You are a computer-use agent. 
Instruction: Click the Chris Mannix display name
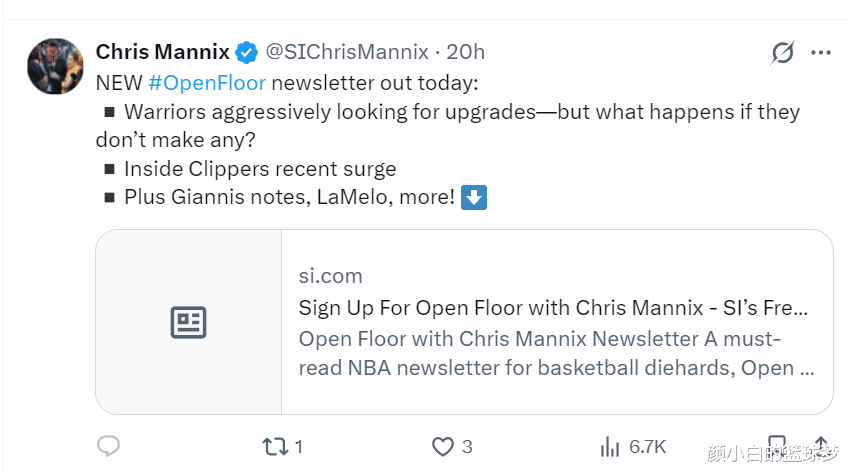(163, 51)
